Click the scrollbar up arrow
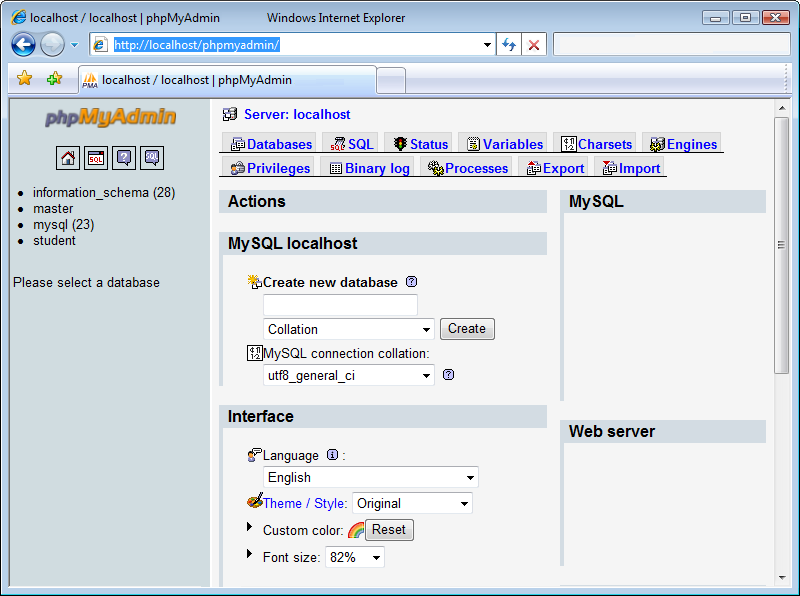This screenshot has width=800, height=596. click(782, 108)
